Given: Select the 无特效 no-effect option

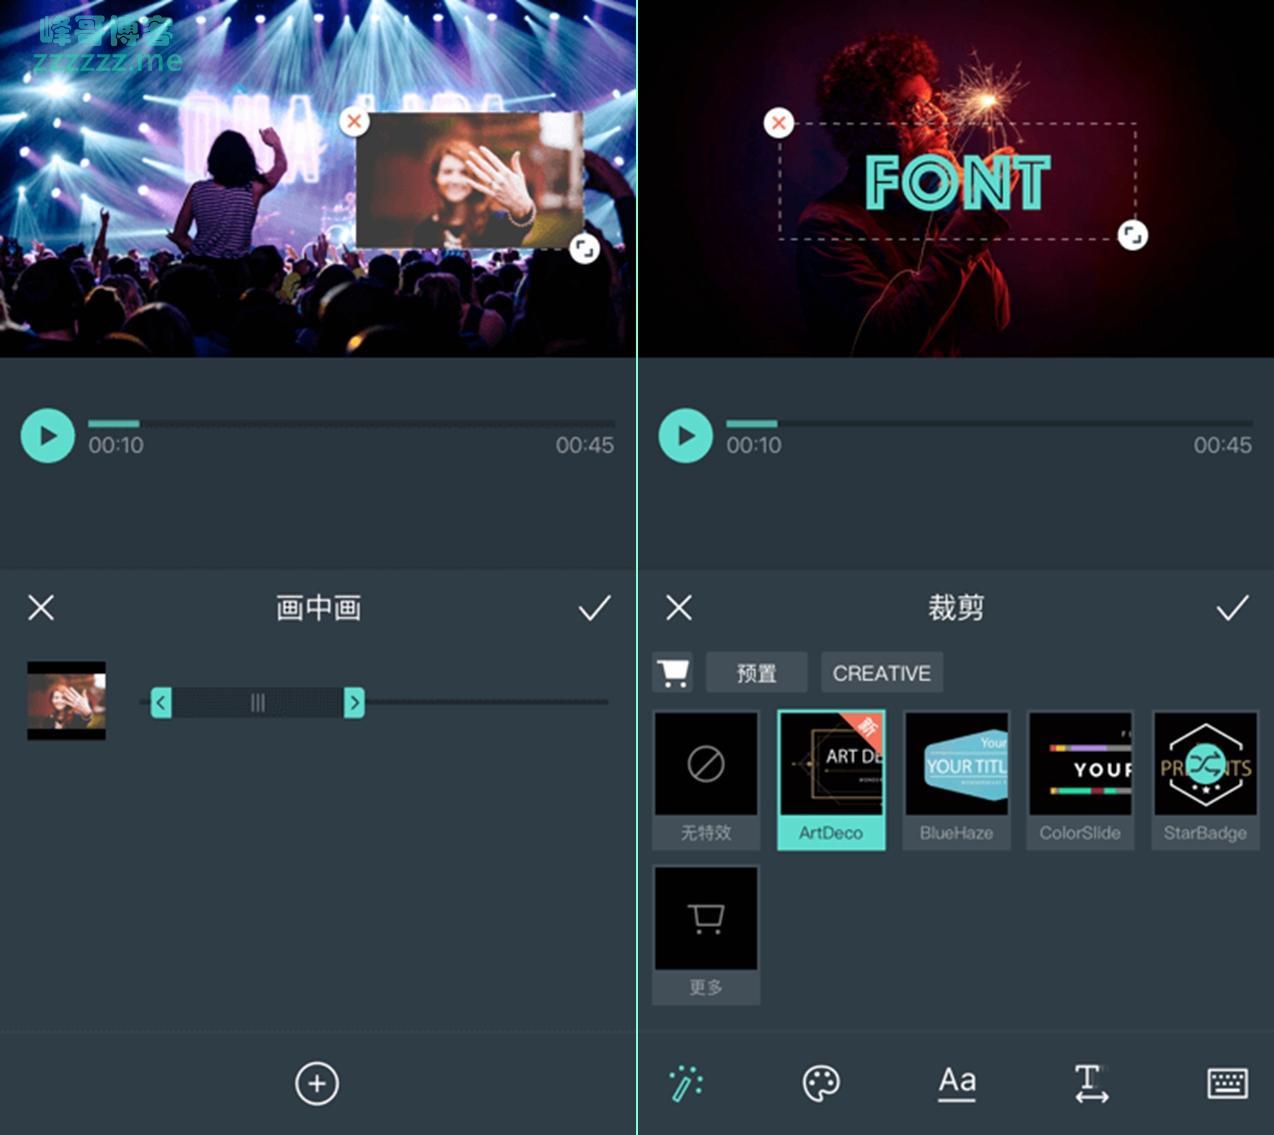Looking at the screenshot, I should pos(706,779).
